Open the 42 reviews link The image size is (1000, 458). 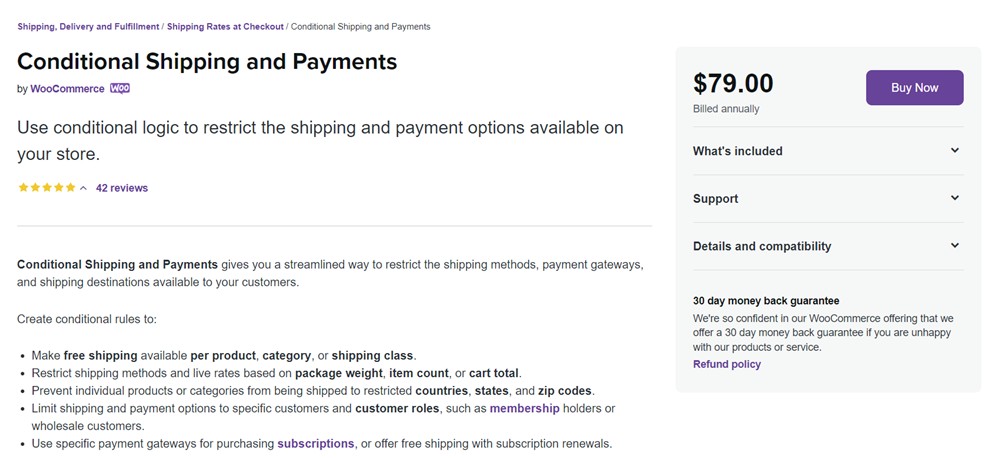point(122,188)
